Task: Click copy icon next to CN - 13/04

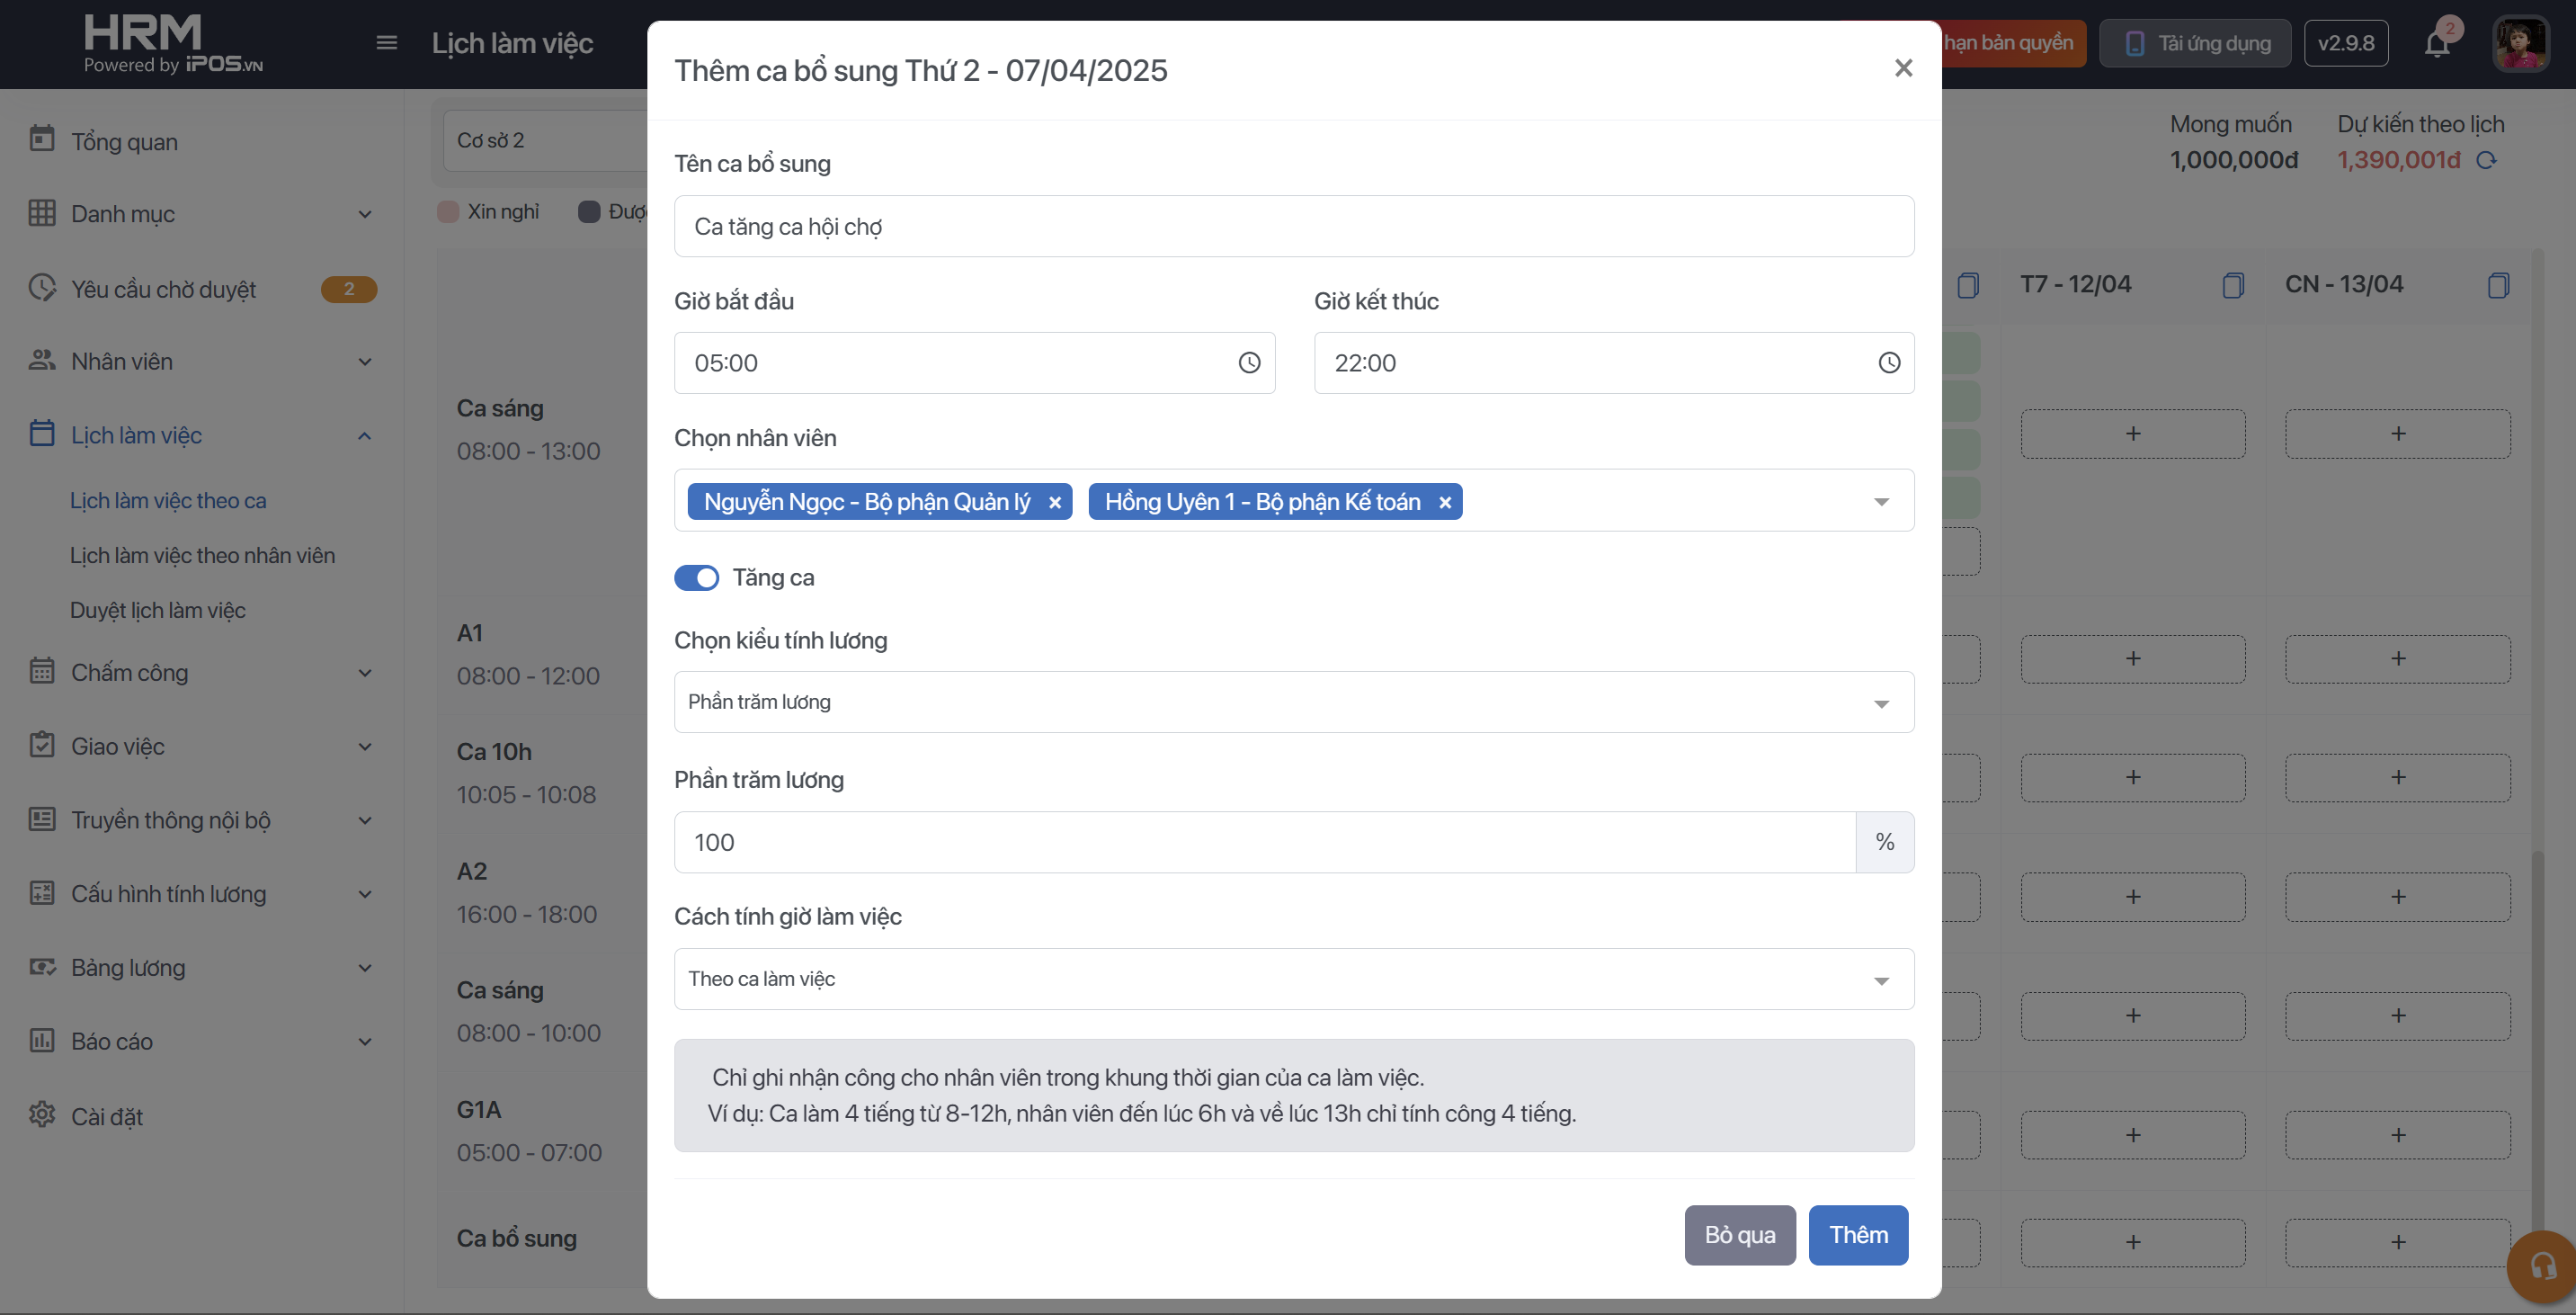Action: tap(2497, 285)
